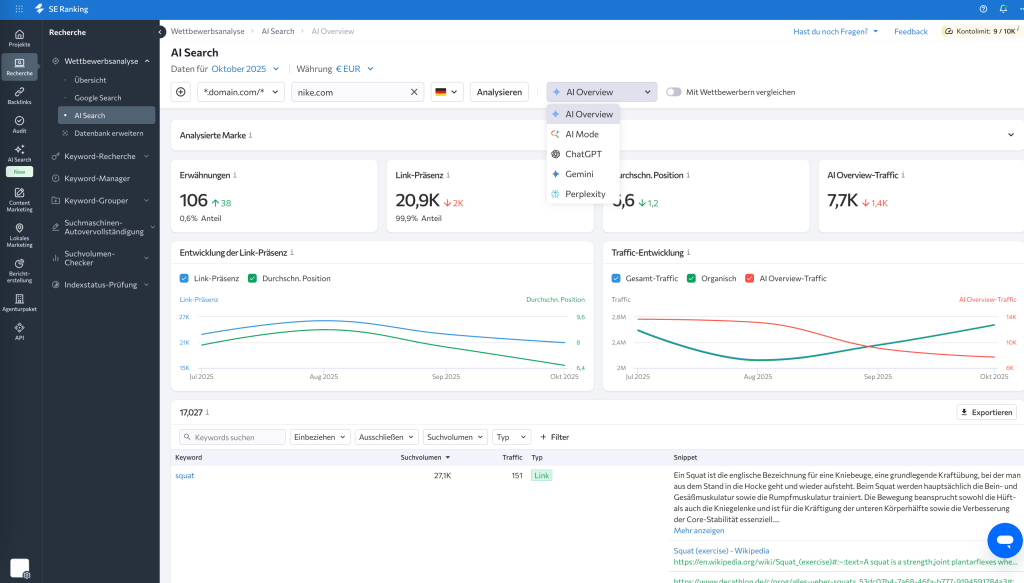Select Perplexity from the AI engine menu
1024x583 pixels.
click(585, 194)
